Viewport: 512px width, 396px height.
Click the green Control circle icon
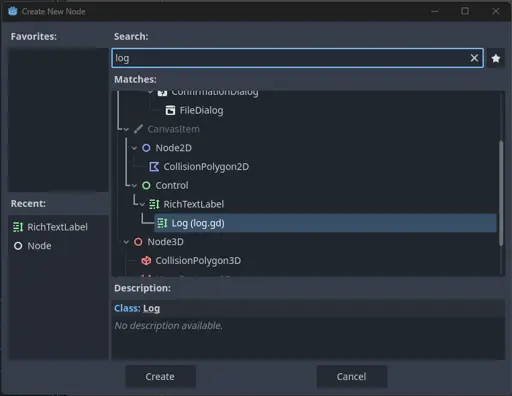point(146,185)
